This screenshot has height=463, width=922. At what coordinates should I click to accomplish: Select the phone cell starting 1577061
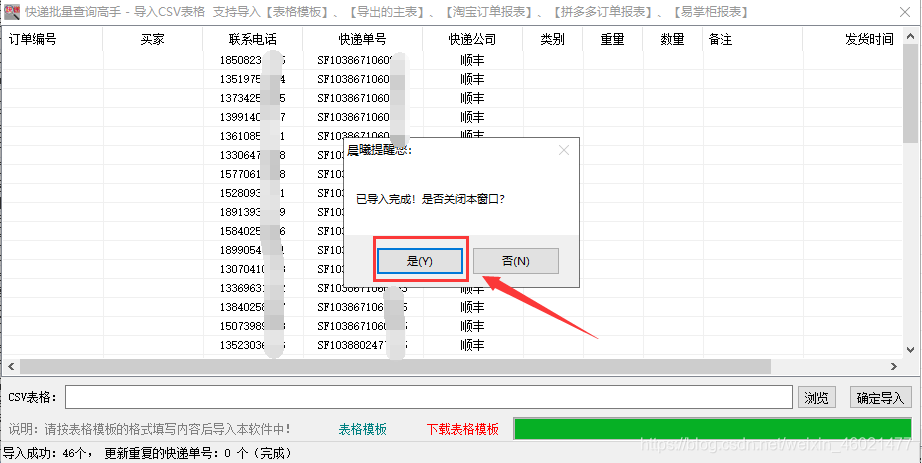point(253,174)
